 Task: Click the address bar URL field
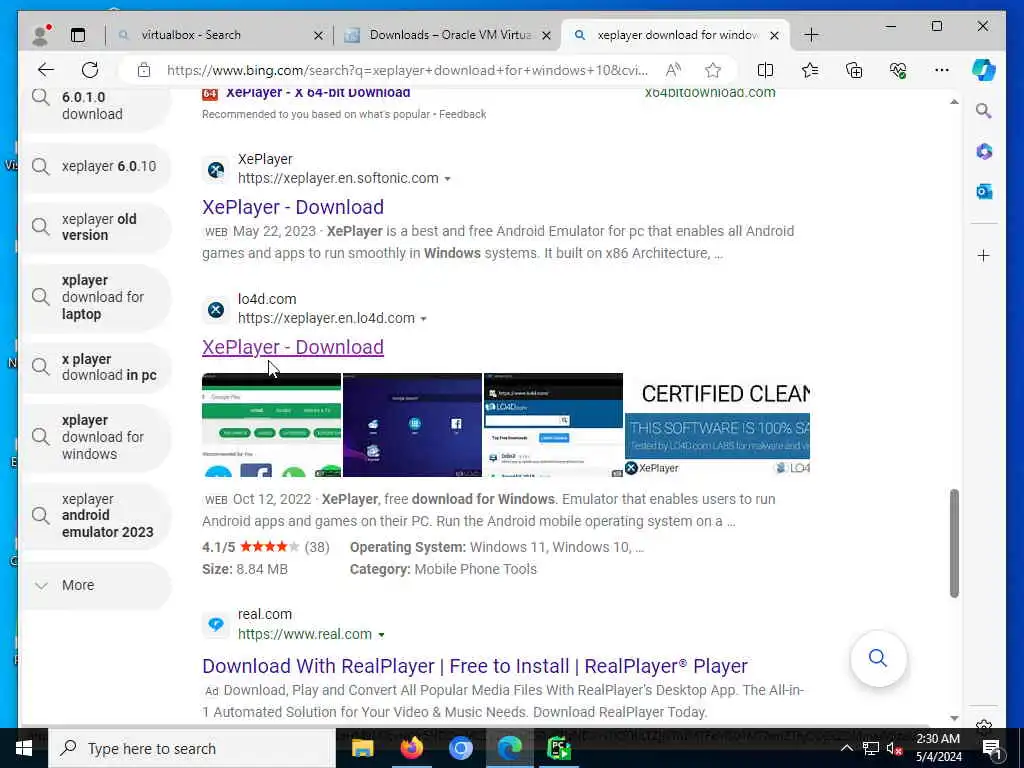coord(407,70)
